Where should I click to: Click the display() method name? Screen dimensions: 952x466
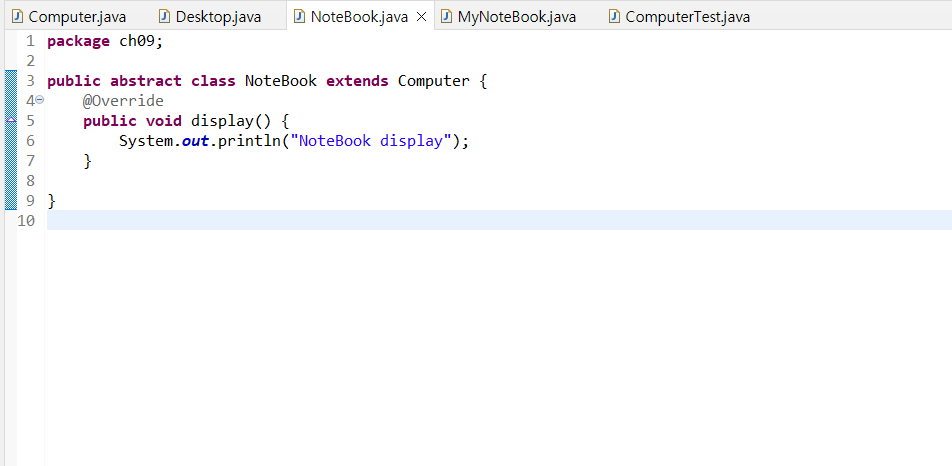click(231, 121)
